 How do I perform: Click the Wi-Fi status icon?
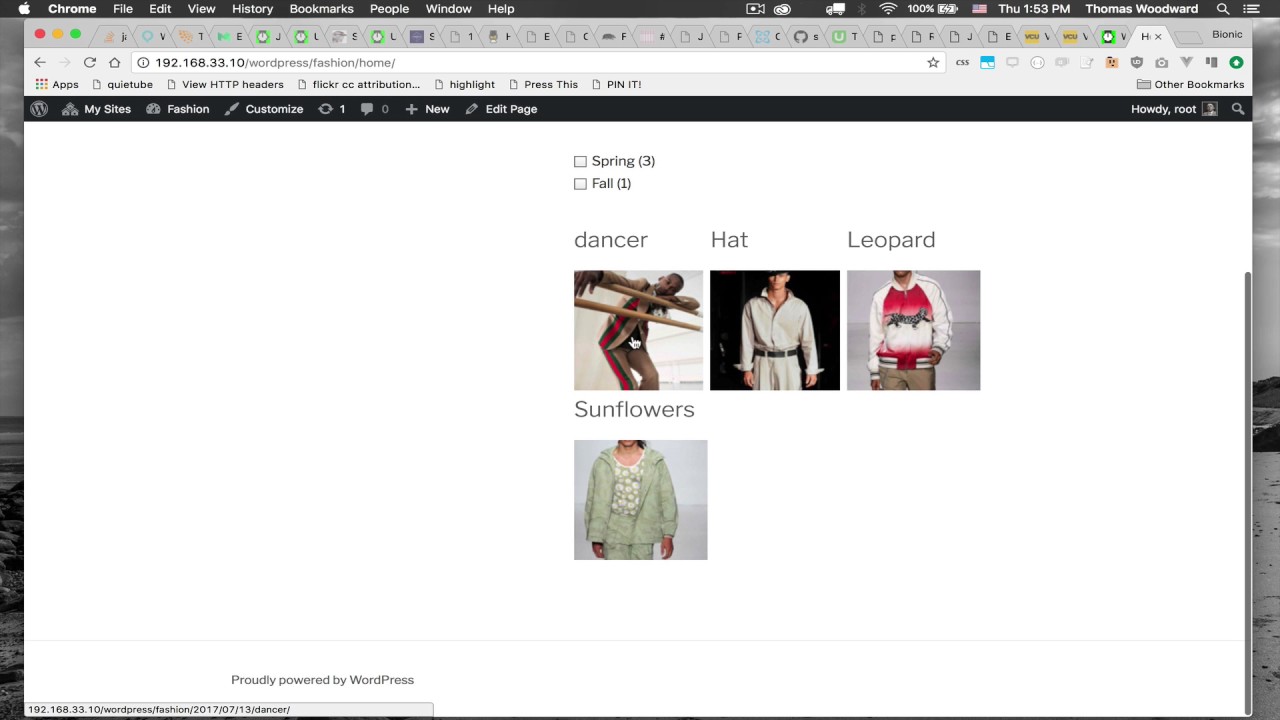[888, 9]
